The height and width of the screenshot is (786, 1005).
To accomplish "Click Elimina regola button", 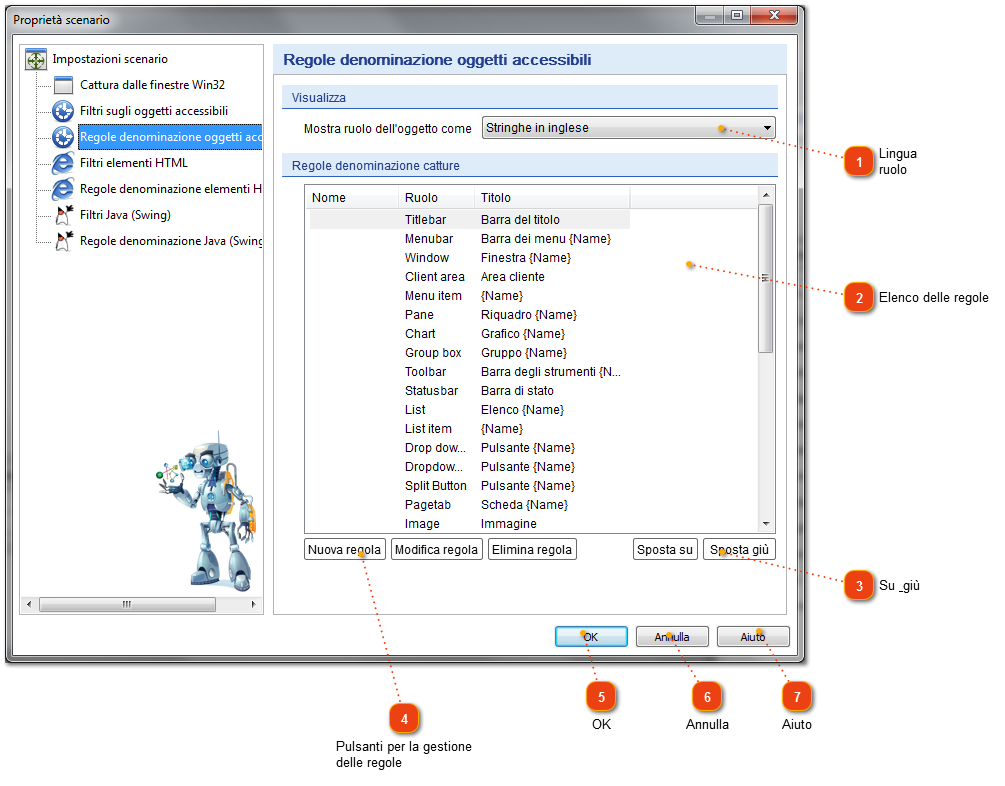I will tap(532, 549).
